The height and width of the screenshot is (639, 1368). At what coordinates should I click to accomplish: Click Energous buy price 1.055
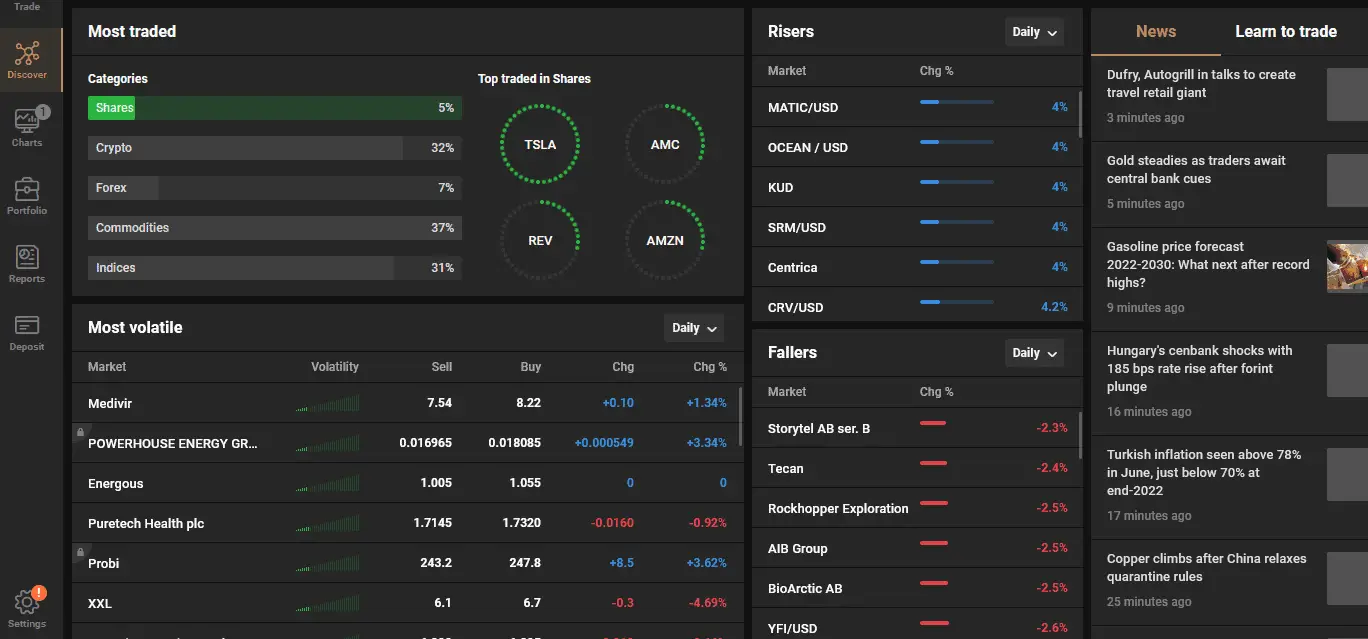525,483
